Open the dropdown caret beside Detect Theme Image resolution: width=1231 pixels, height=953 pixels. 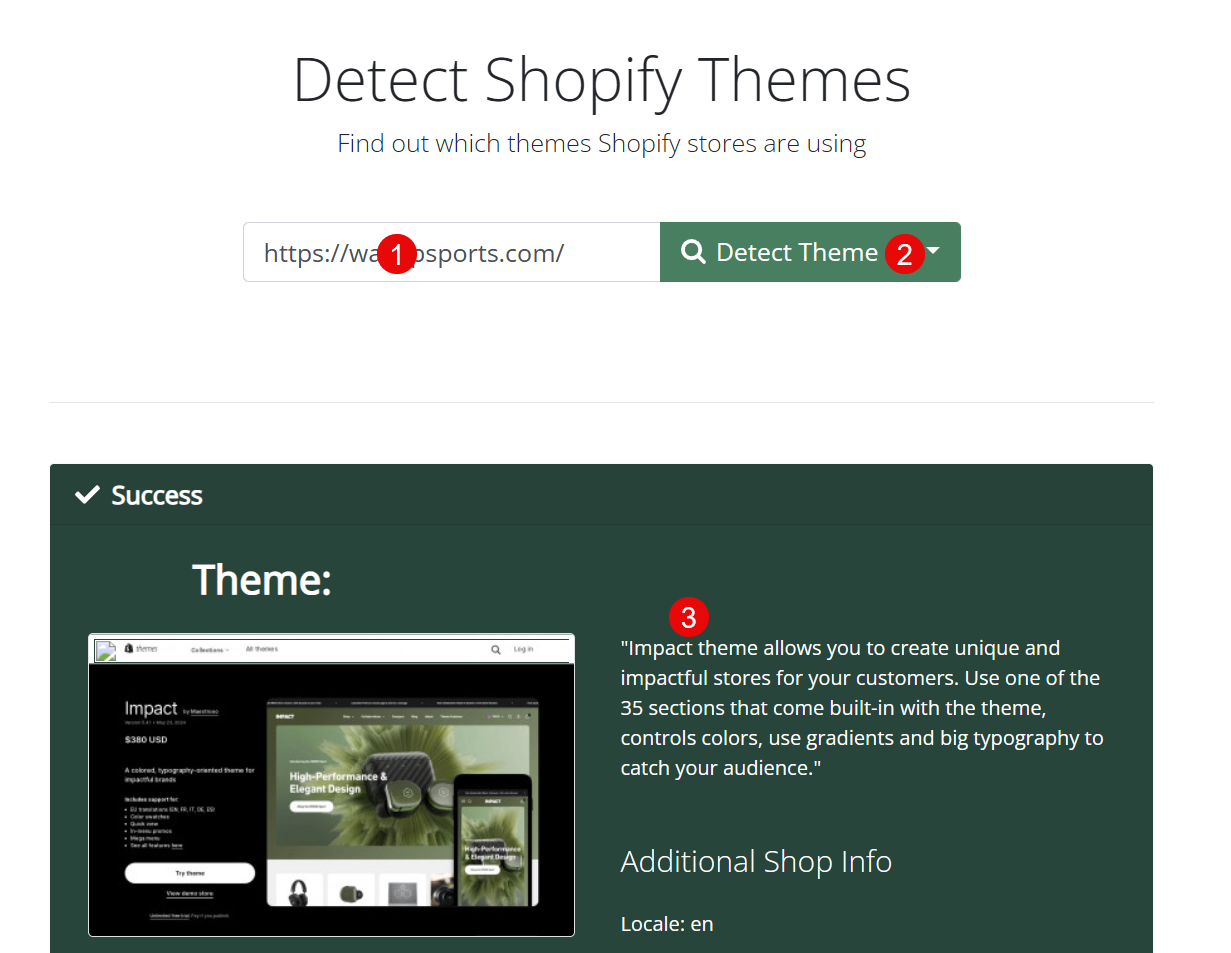(x=934, y=252)
